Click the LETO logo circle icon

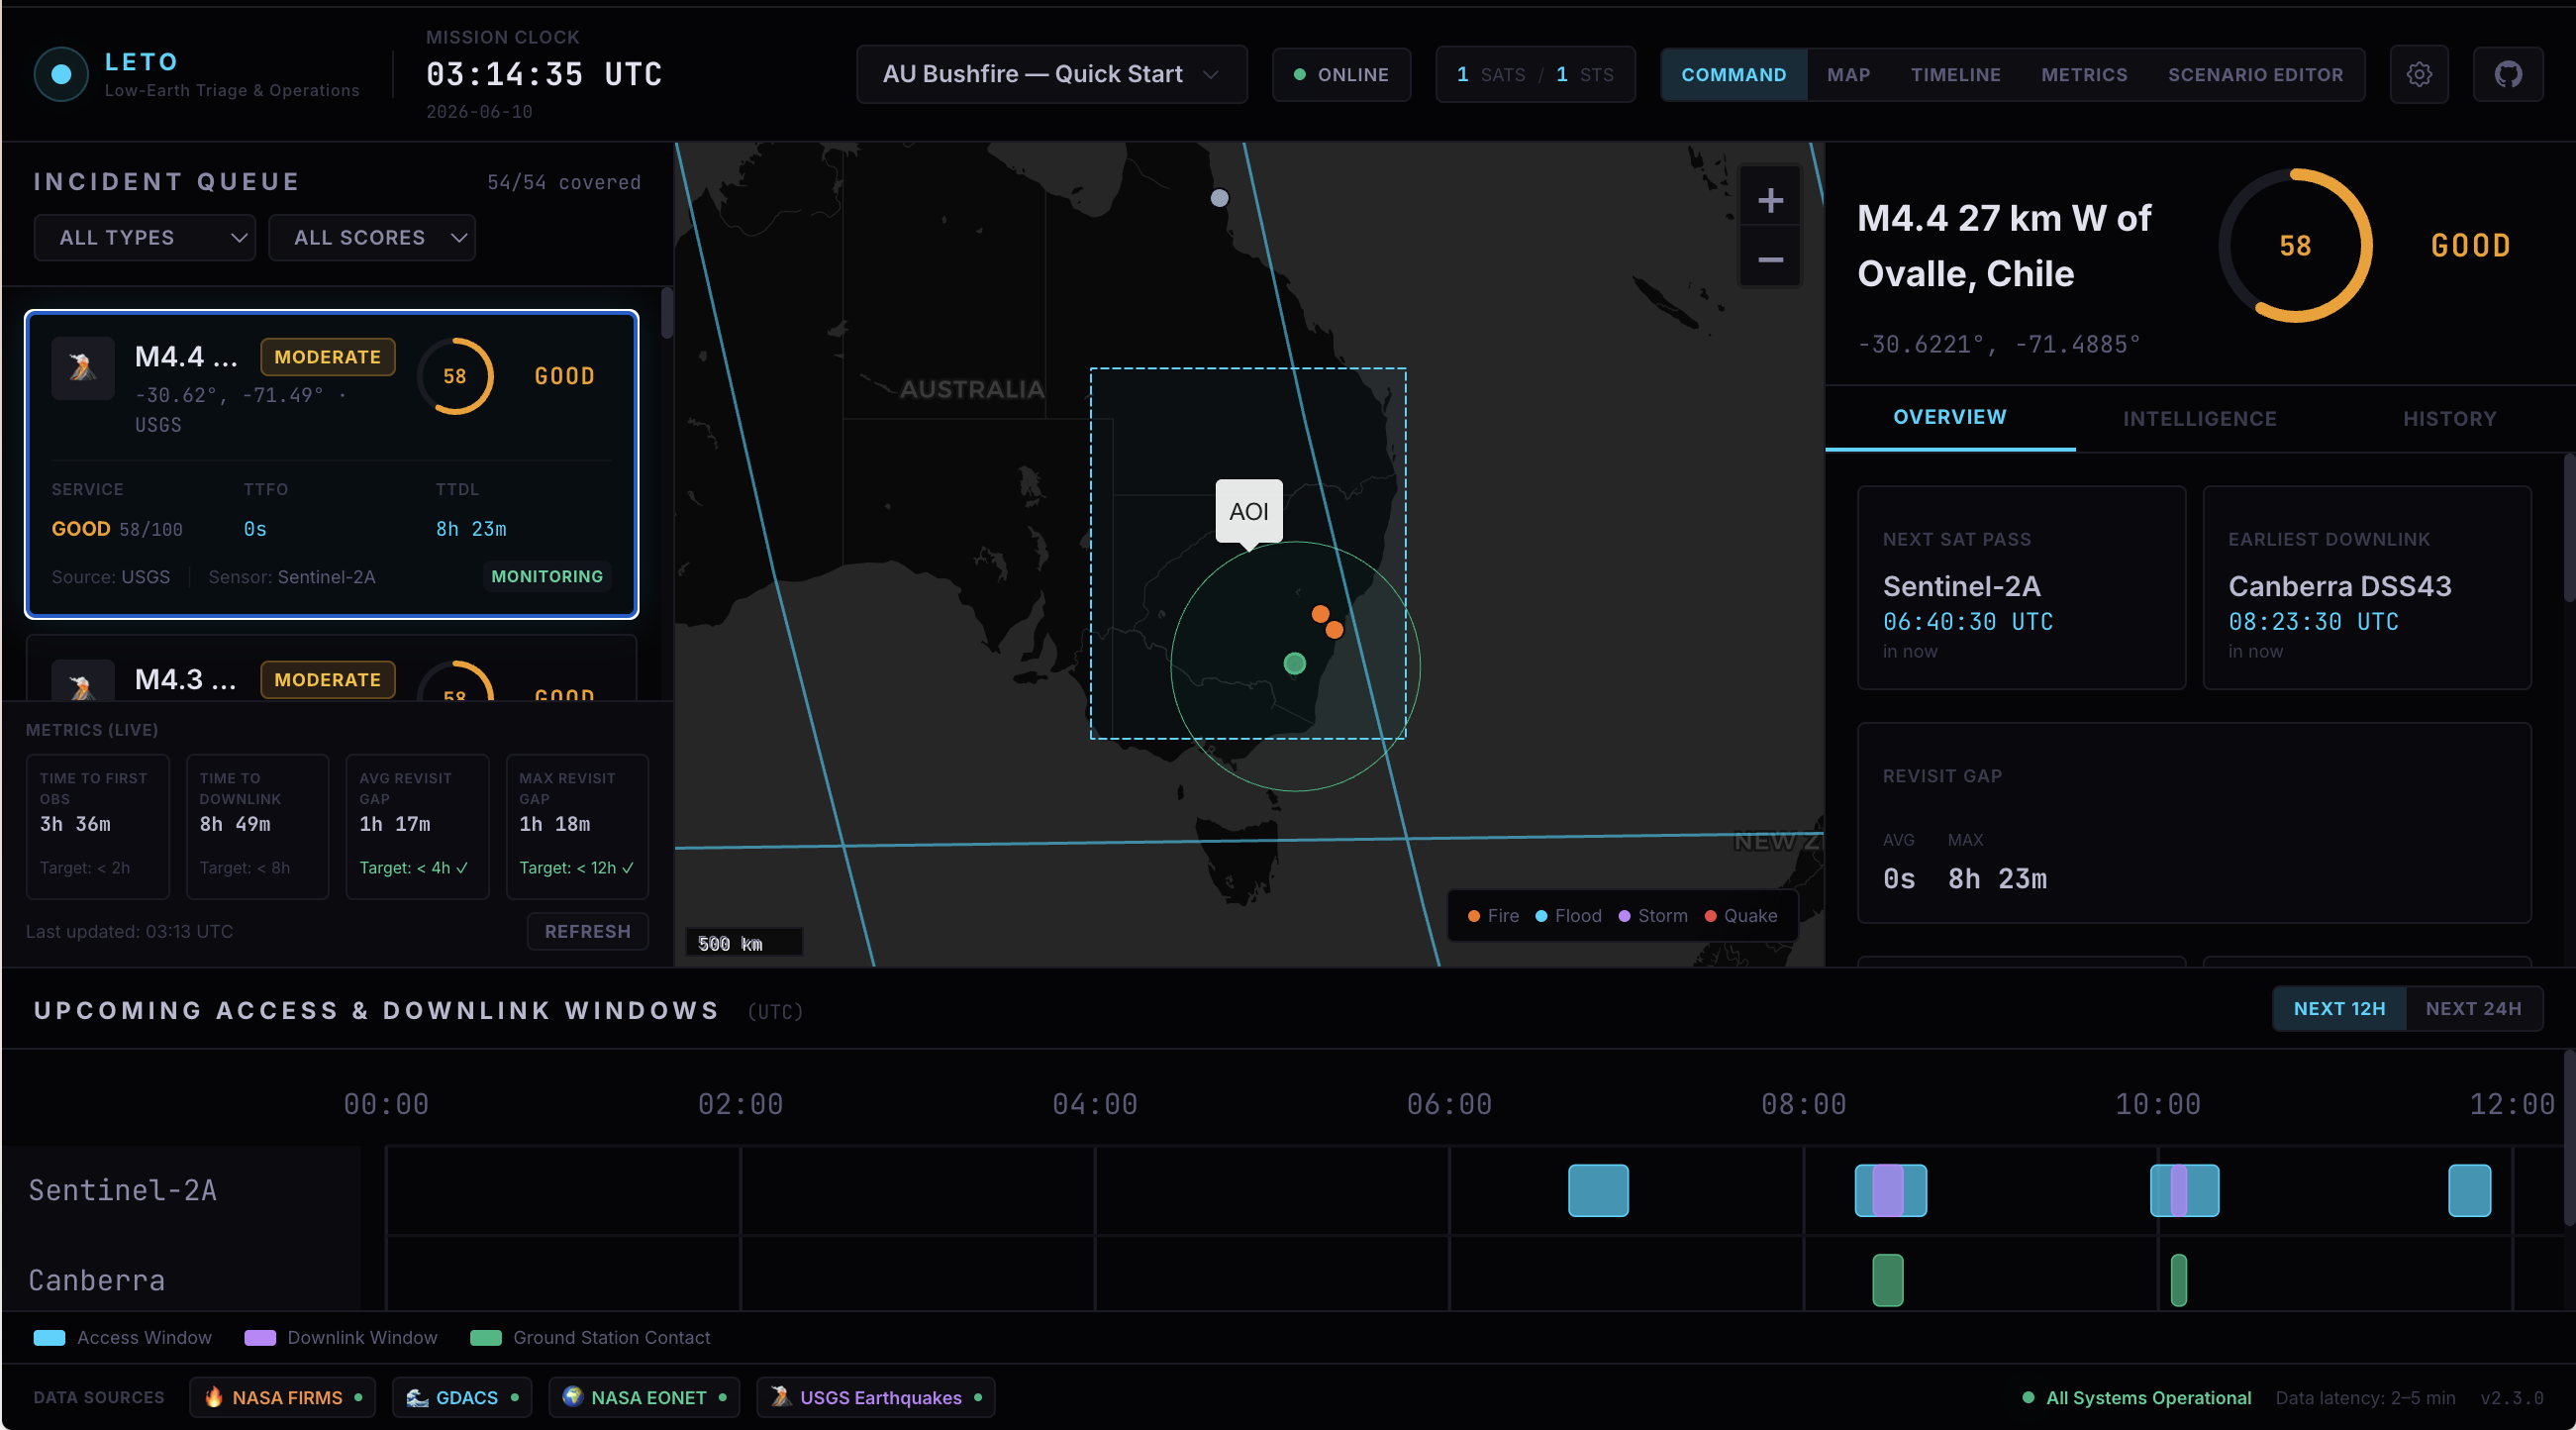(x=61, y=74)
